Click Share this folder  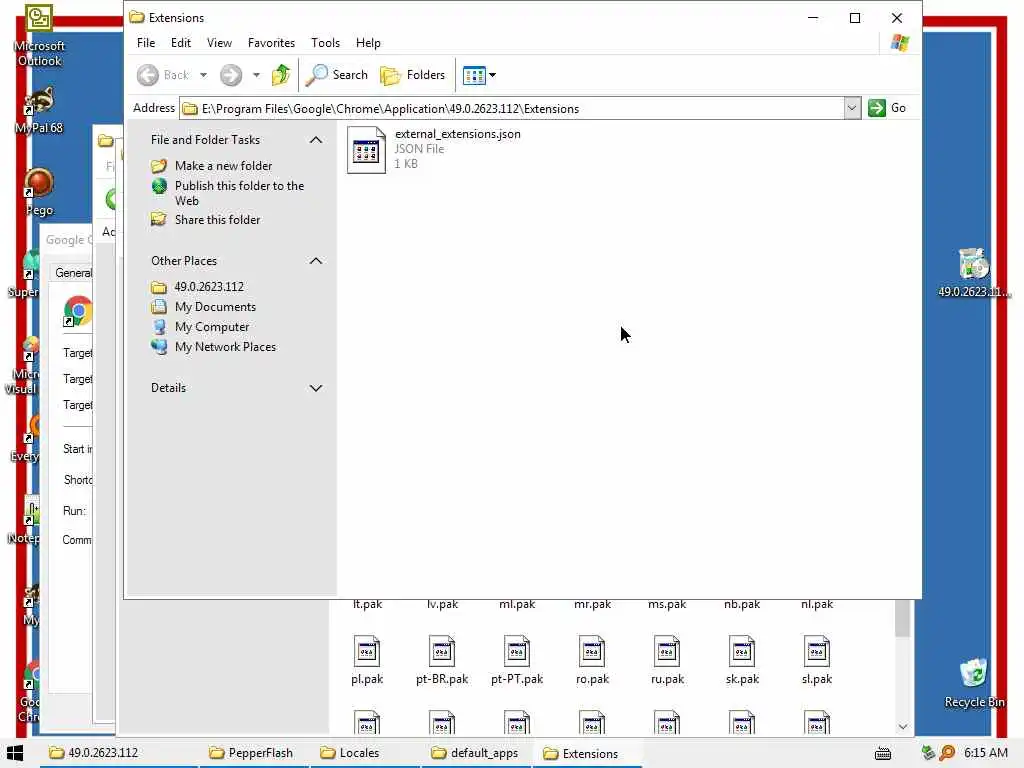click(217, 220)
